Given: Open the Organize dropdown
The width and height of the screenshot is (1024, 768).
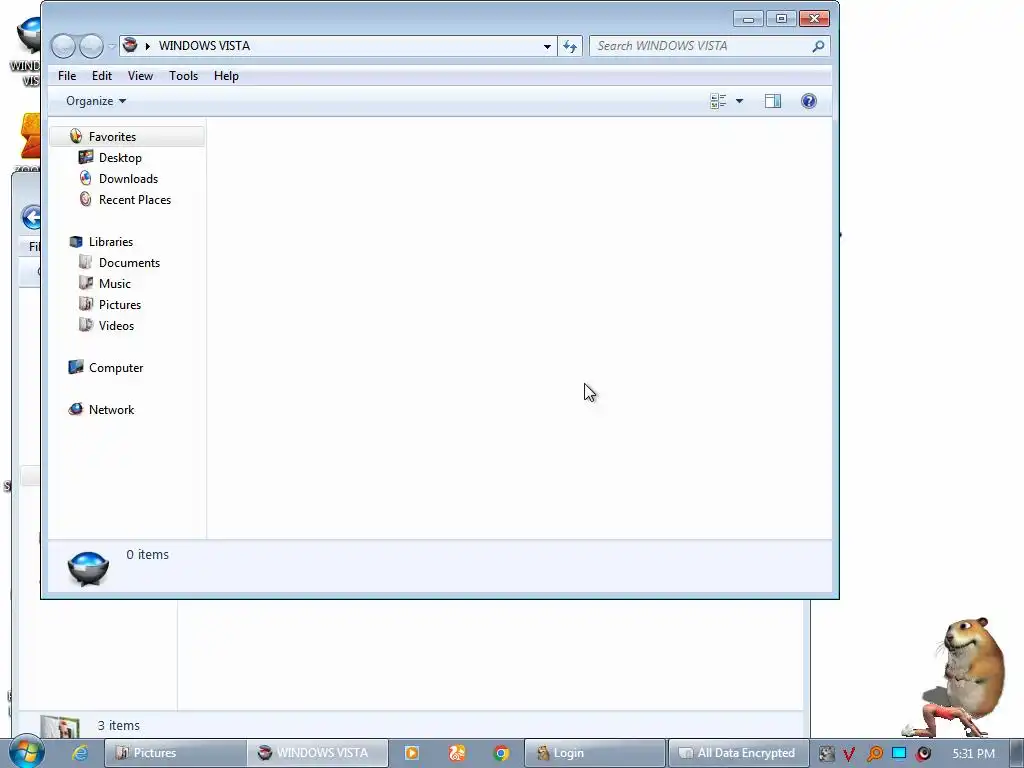Looking at the screenshot, I should pyautogui.click(x=96, y=101).
